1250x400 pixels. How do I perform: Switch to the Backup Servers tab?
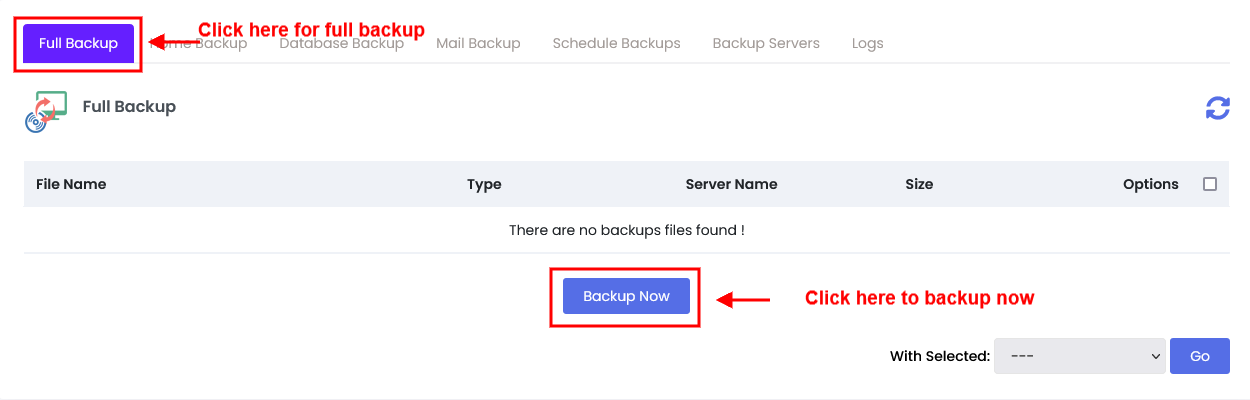(766, 43)
